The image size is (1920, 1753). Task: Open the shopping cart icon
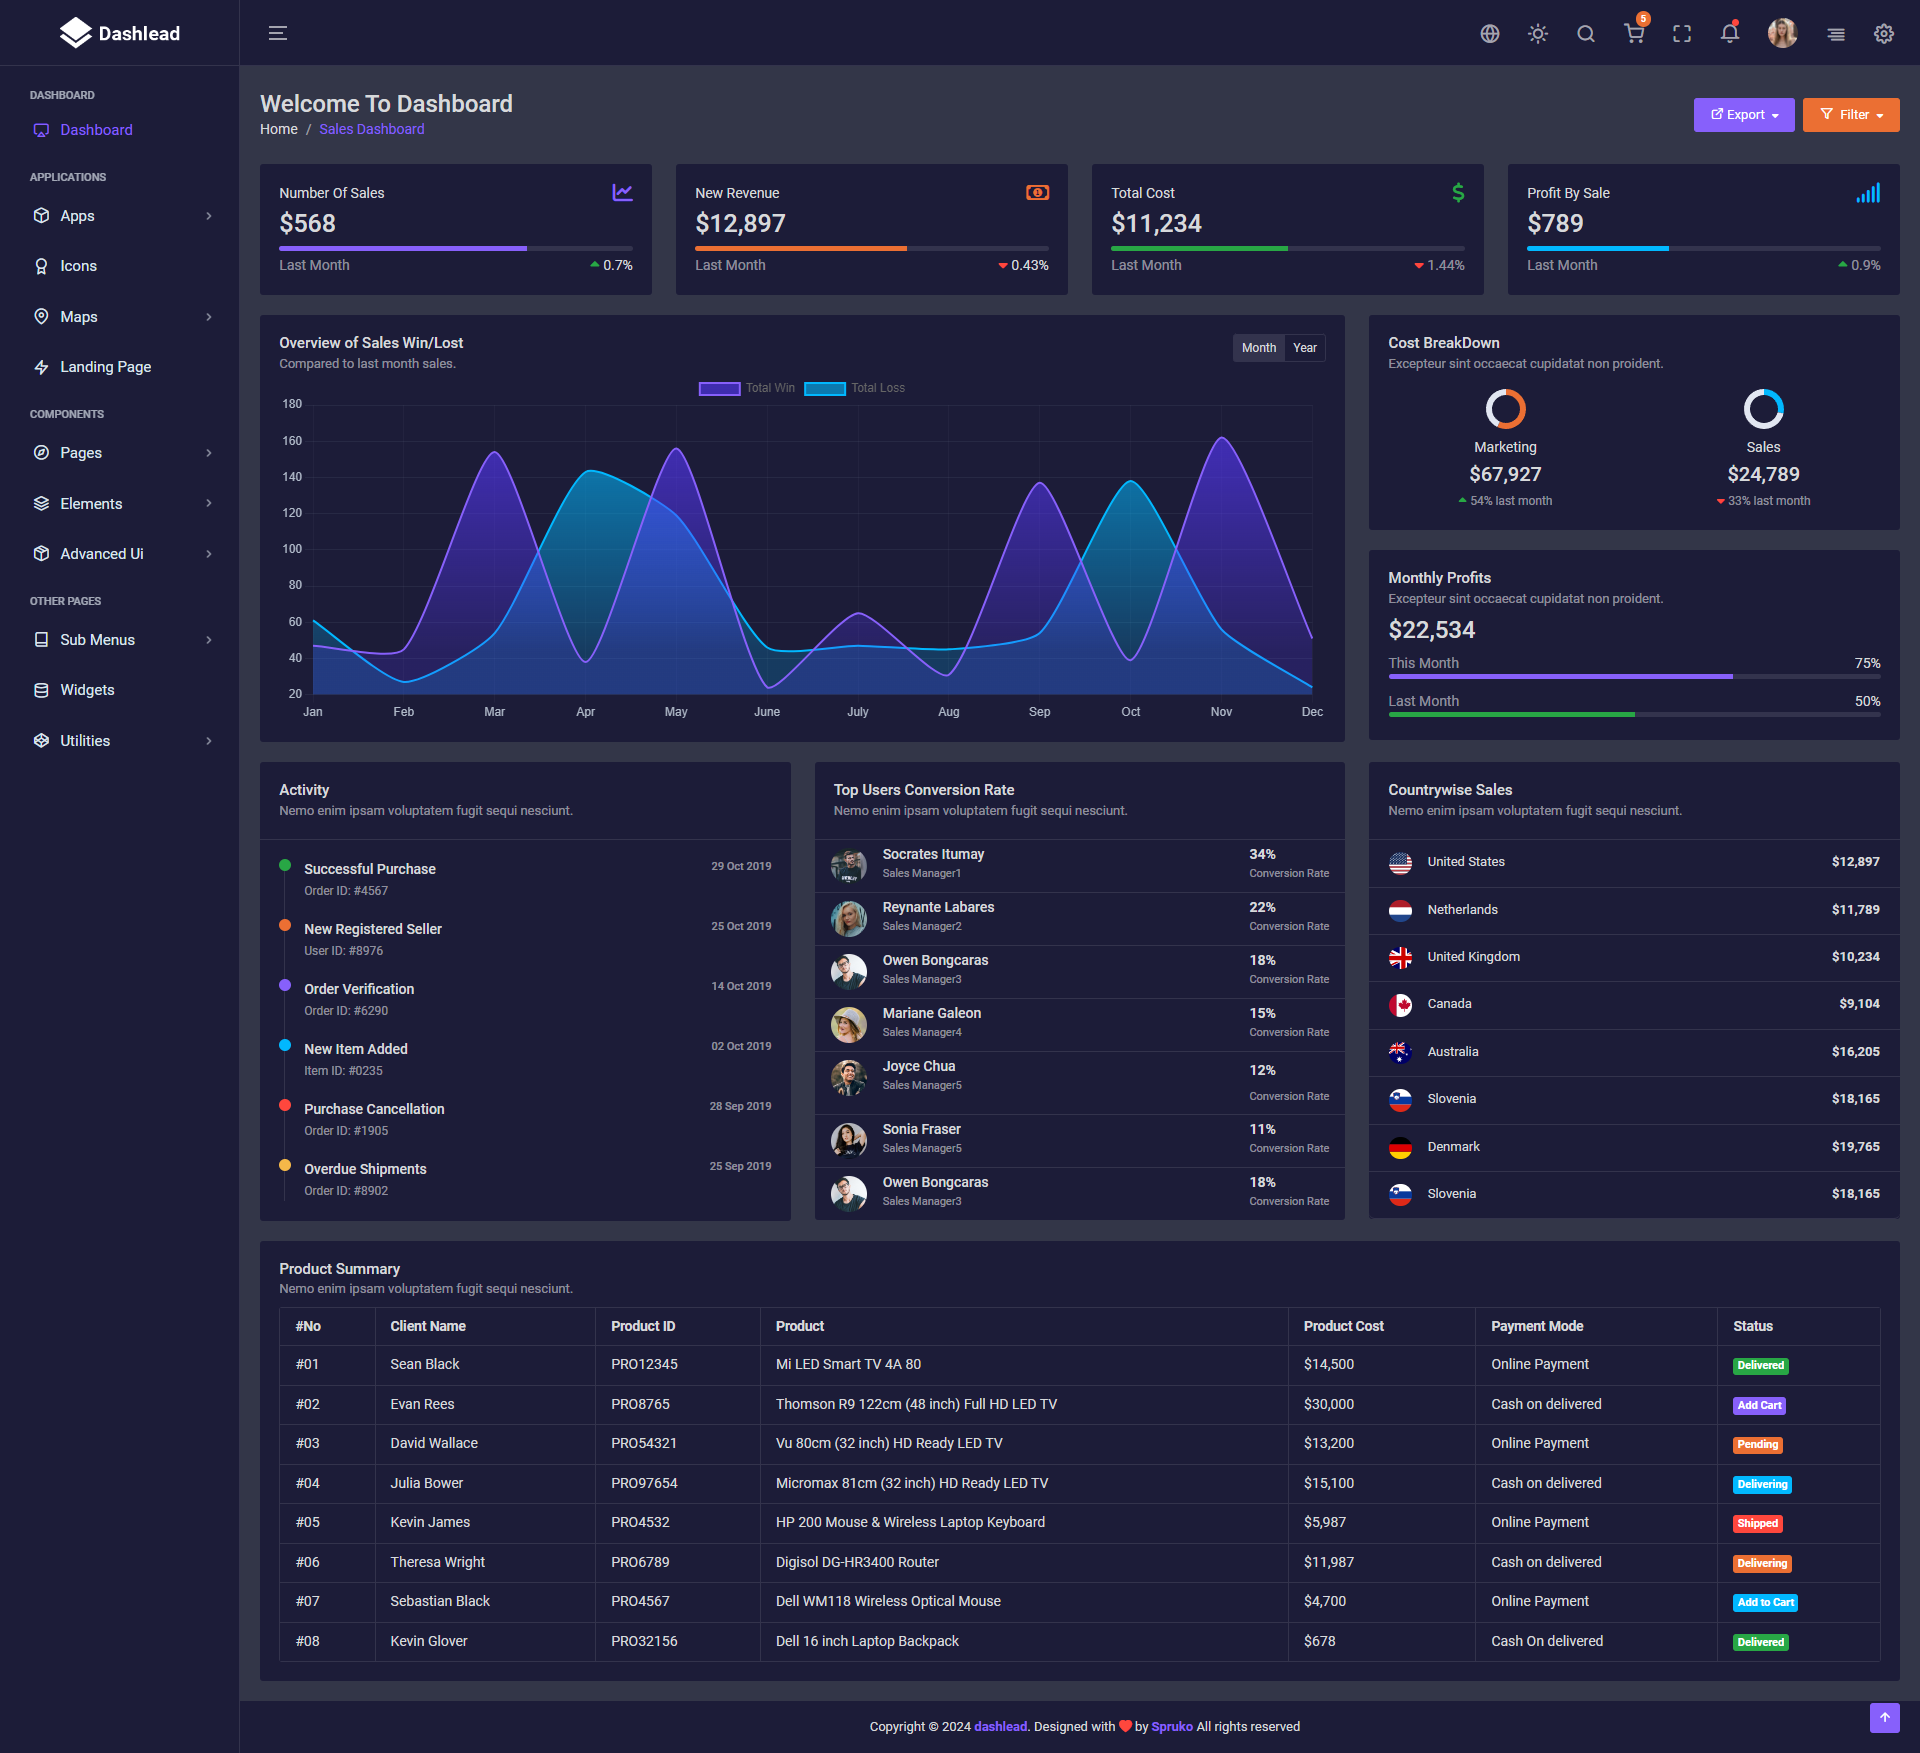pos(1634,34)
